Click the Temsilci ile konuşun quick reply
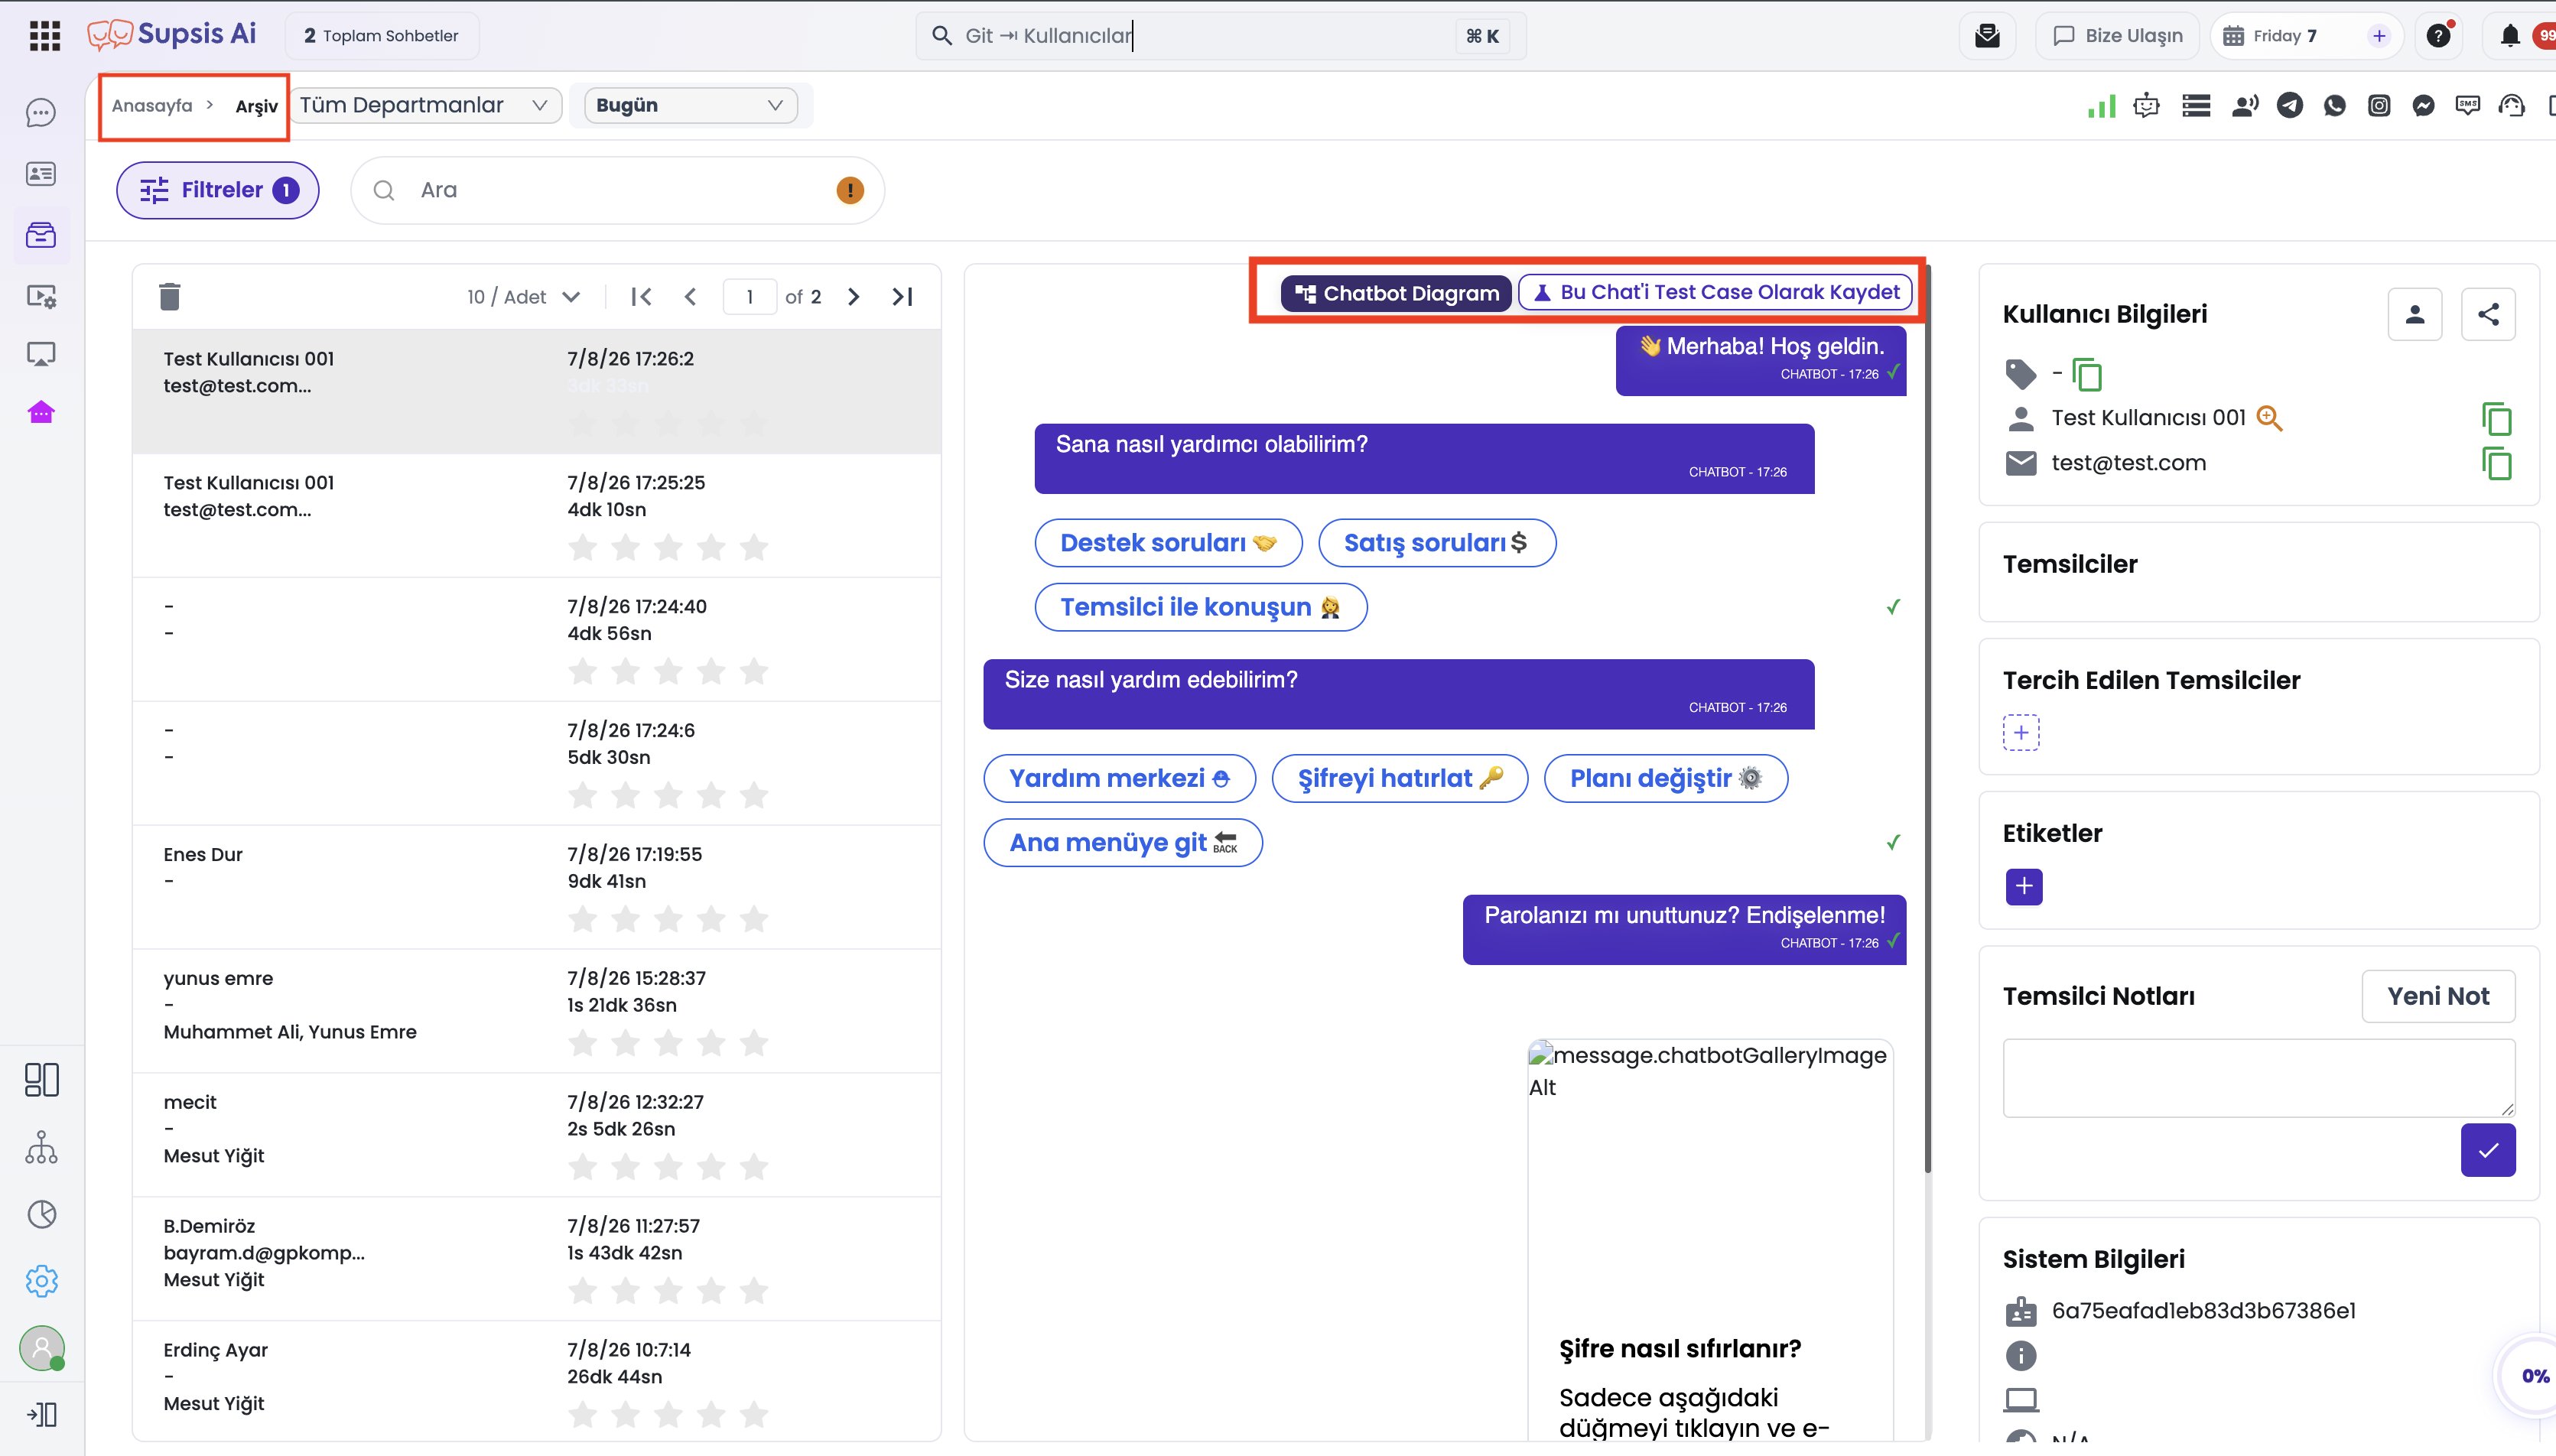Image resolution: width=2556 pixels, height=1456 pixels. (1200, 607)
